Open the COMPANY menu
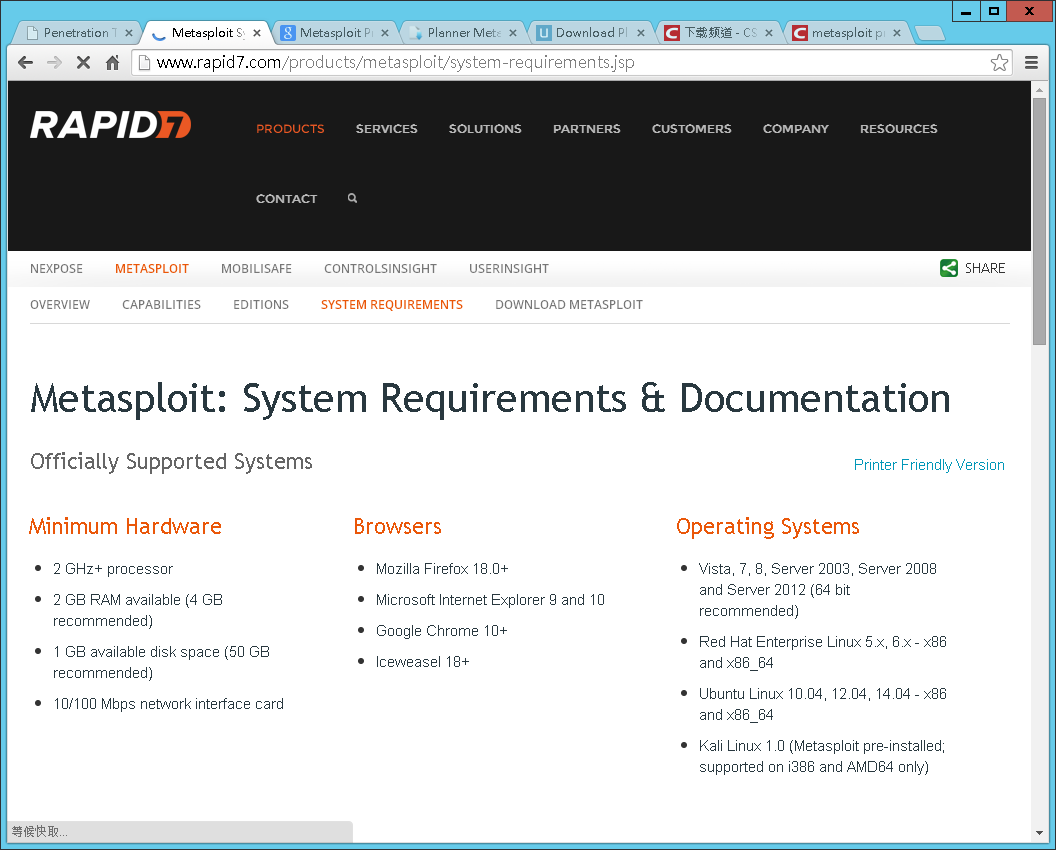Viewport: 1056px width, 850px height. point(795,129)
